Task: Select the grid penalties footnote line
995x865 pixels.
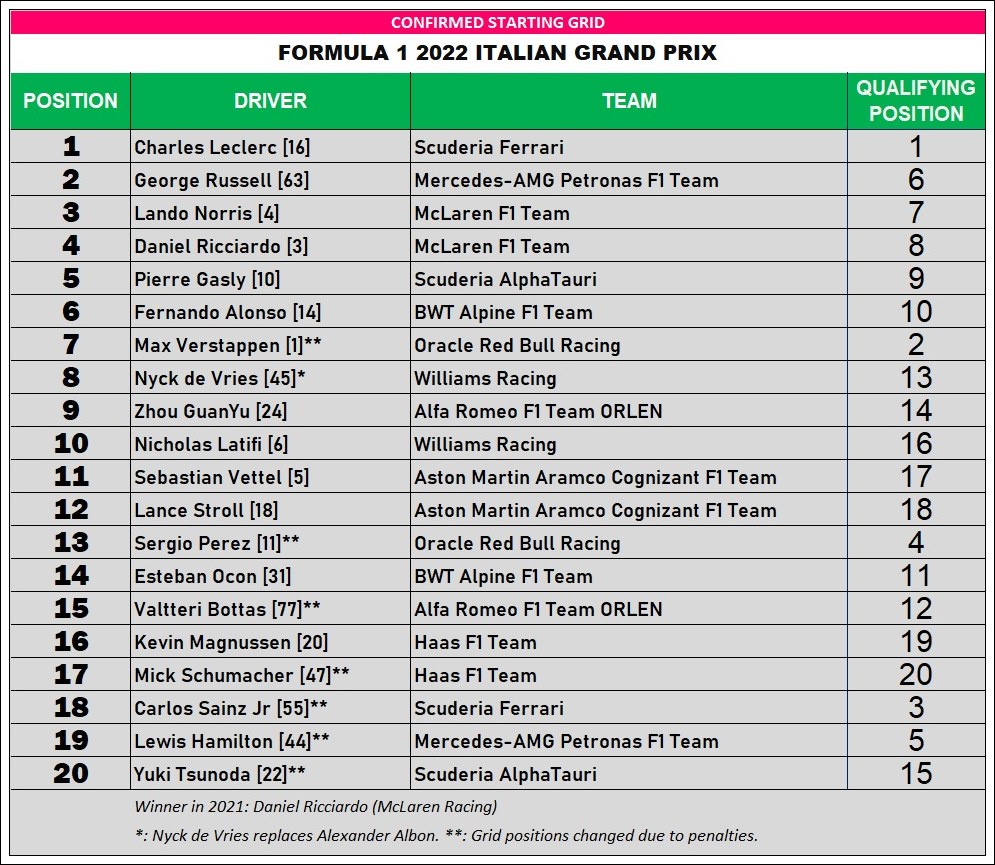Action: 445,836
